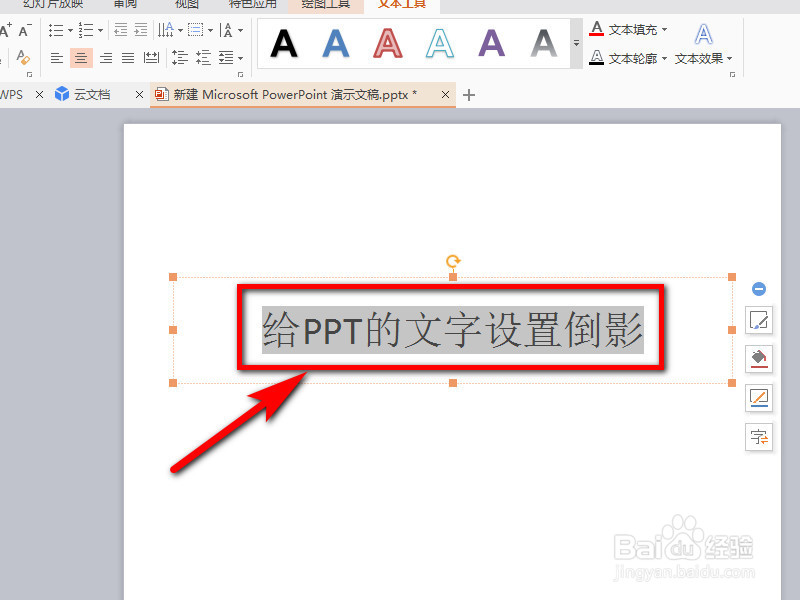This screenshot has height=600, width=800.
Task: Expand the WordArt style gallery
Action: click(576, 44)
